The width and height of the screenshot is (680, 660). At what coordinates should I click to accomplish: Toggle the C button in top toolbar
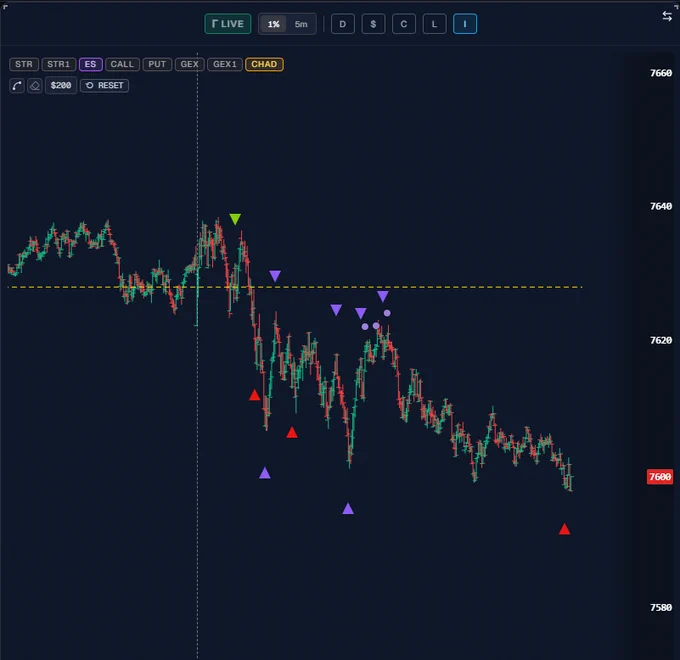404,24
